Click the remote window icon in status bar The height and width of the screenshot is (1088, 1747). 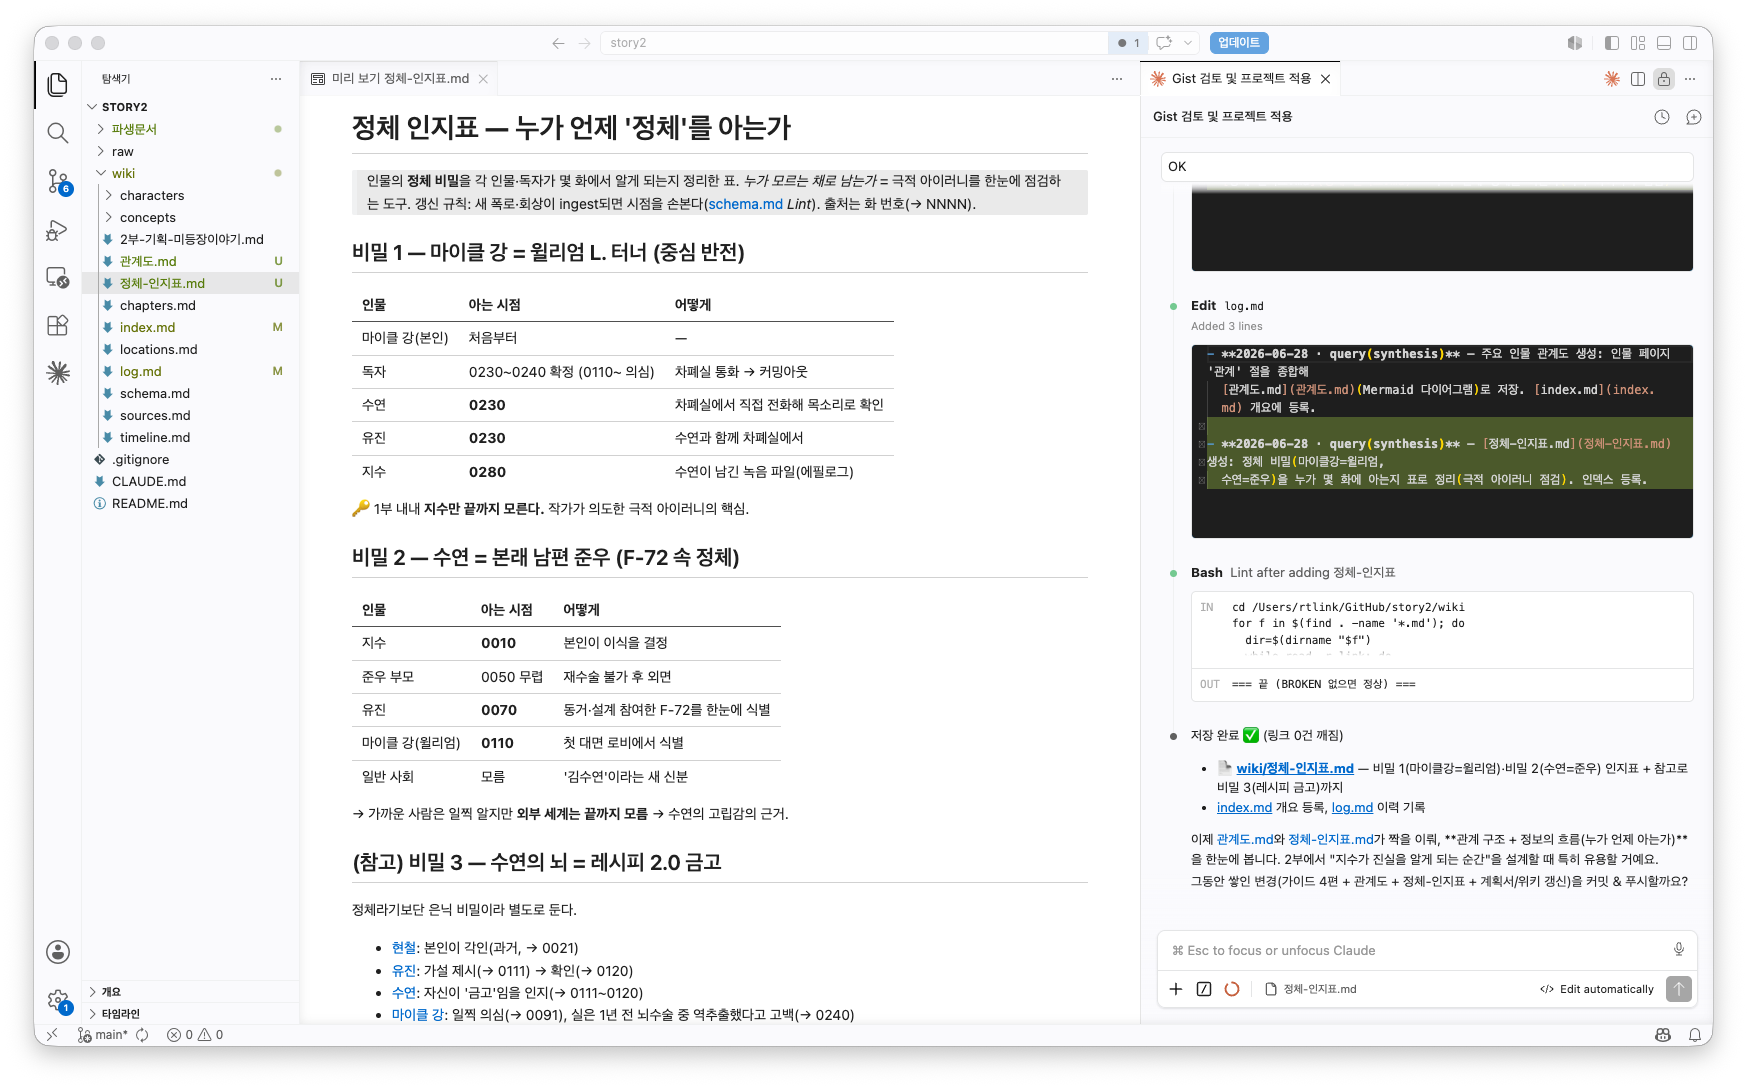click(52, 1035)
